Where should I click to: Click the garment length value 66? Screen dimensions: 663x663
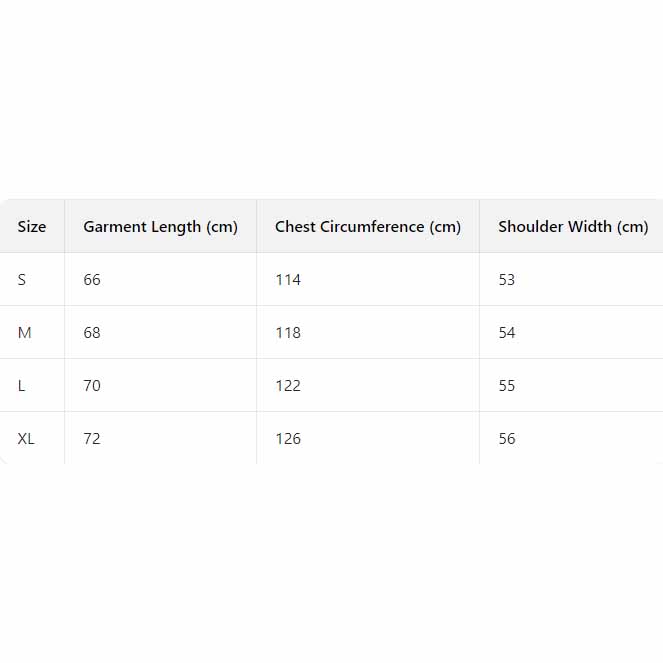point(92,280)
